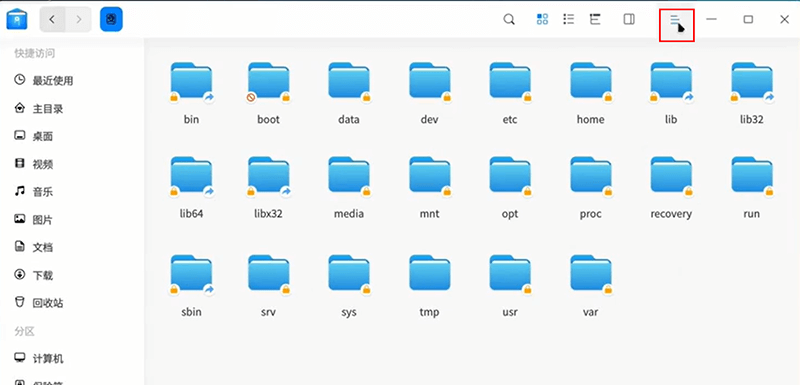800x385 pixels.
Task: Select the dev folder icon
Action: click(x=430, y=82)
